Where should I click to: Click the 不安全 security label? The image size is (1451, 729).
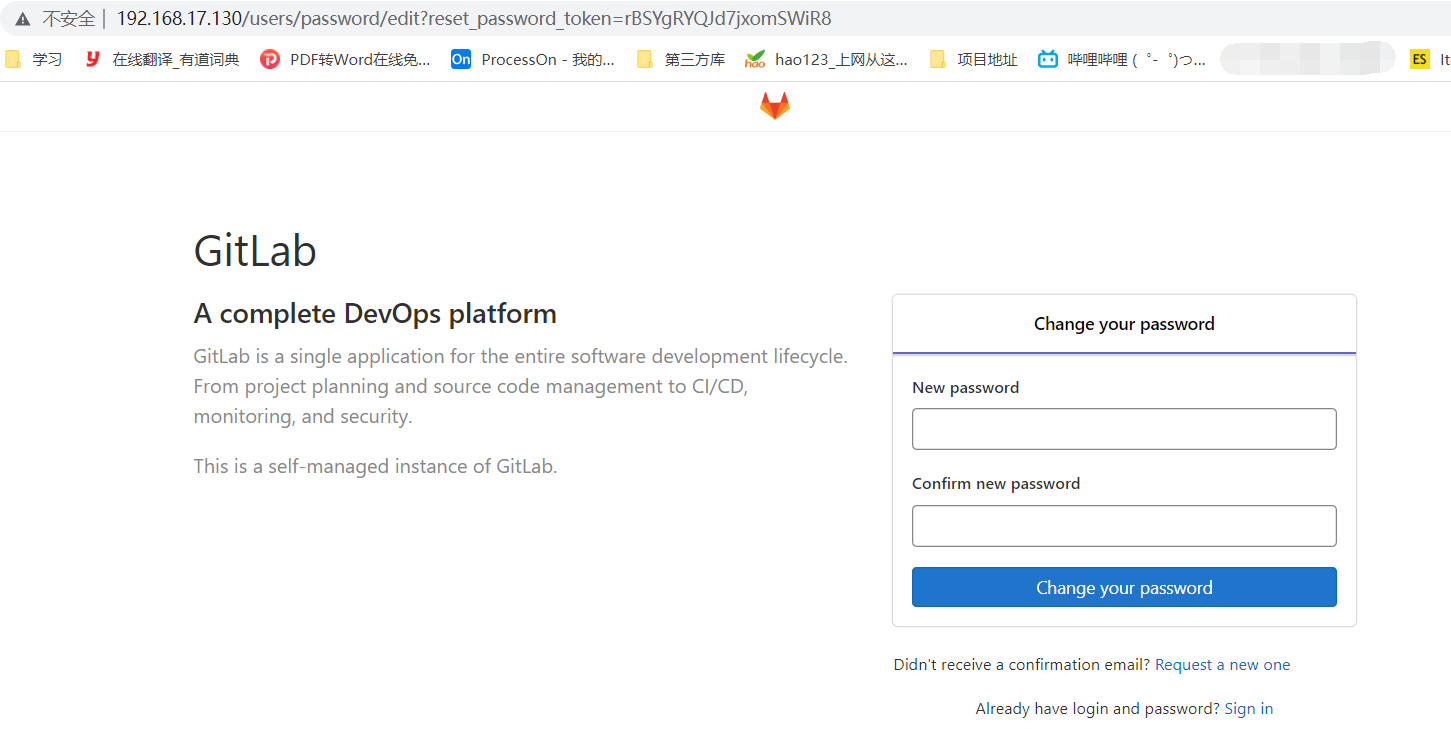[68, 19]
